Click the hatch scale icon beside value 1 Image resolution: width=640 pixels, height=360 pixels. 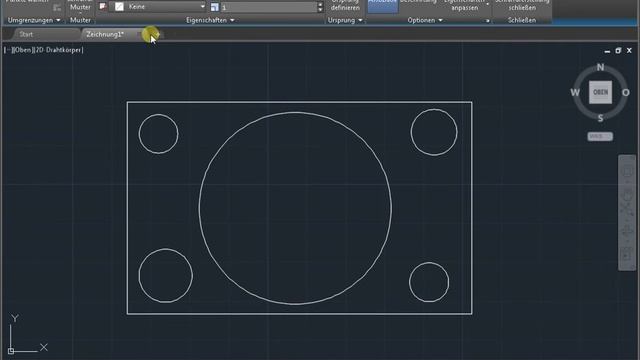click(215, 7)
